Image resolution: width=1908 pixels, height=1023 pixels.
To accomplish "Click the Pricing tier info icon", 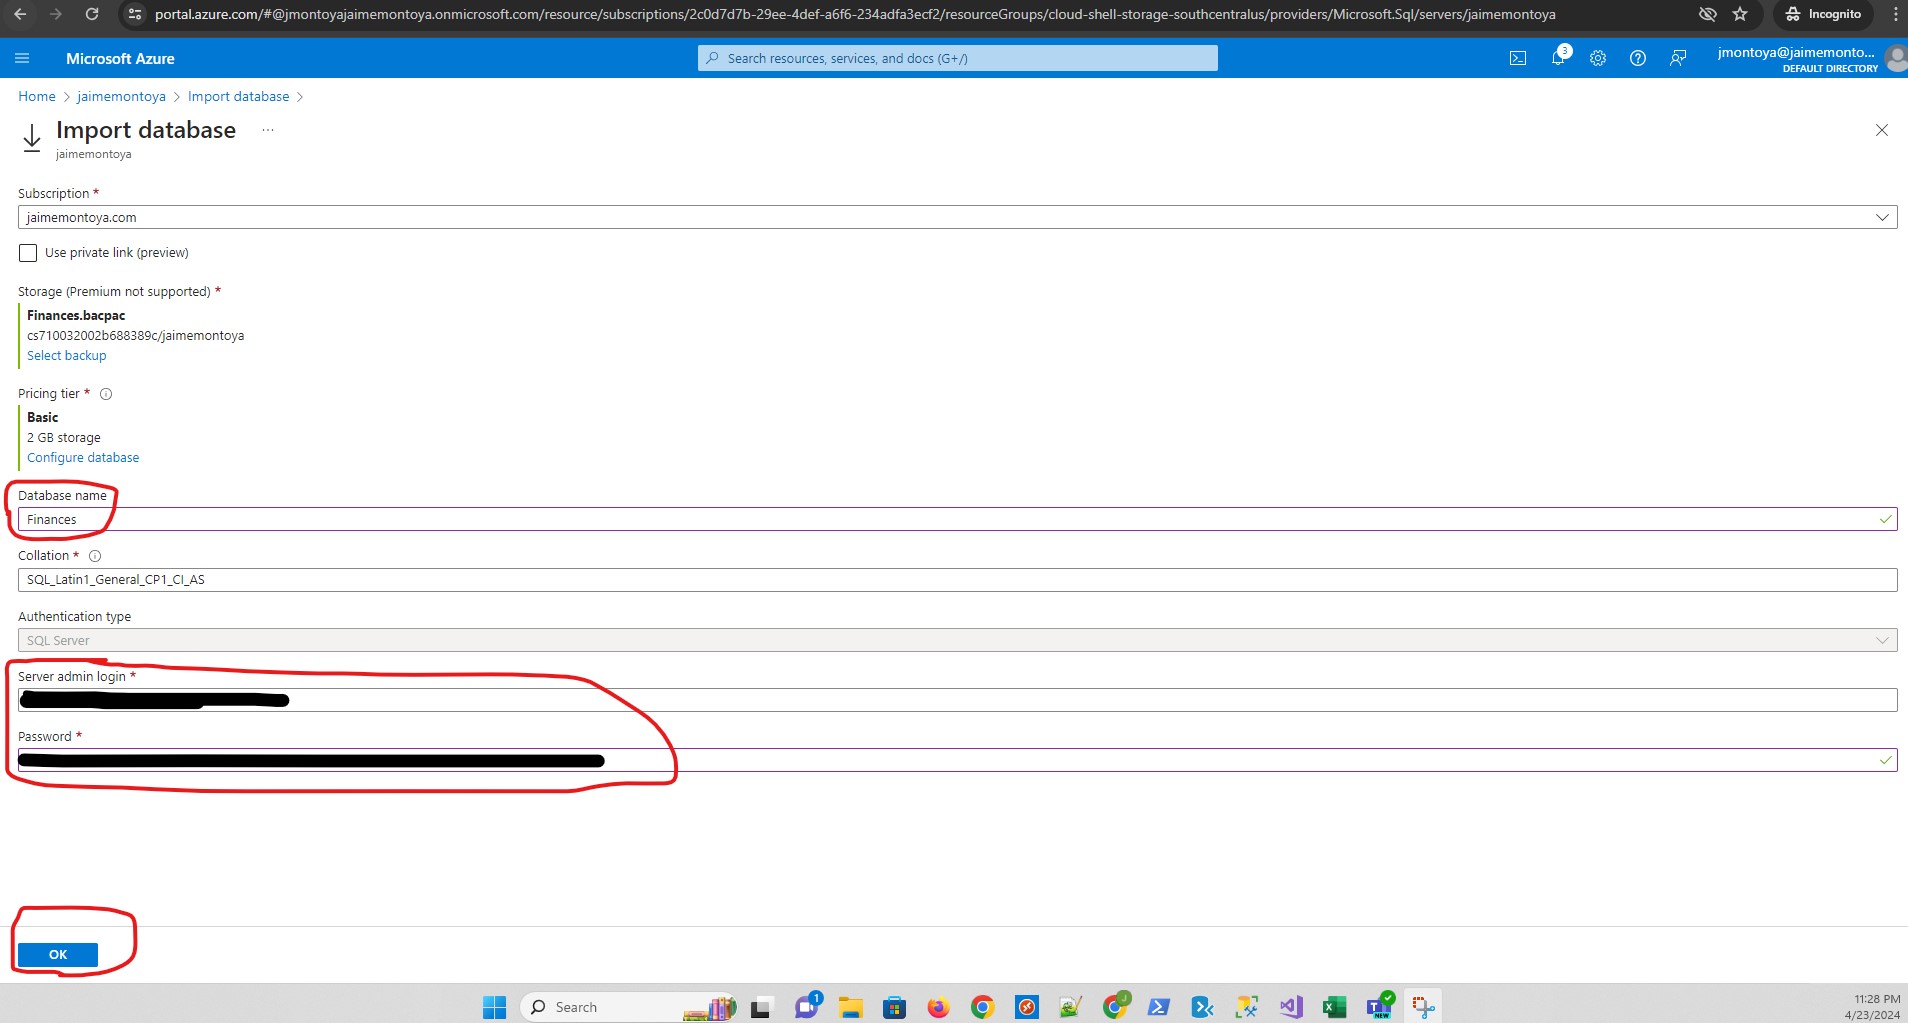I will [x=106, y=394].
